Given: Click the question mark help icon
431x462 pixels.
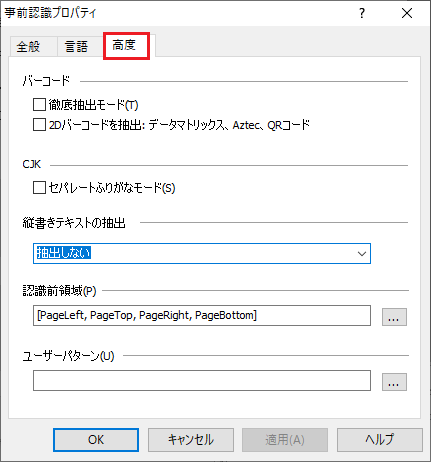Looking at the screenshot, I should (362, 13).
